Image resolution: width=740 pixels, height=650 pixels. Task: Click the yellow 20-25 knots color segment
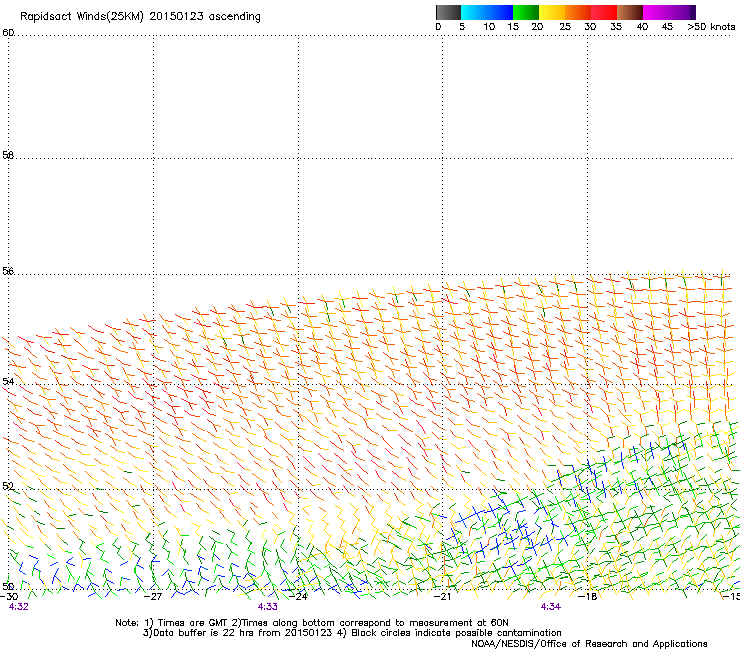coord(552,12)
